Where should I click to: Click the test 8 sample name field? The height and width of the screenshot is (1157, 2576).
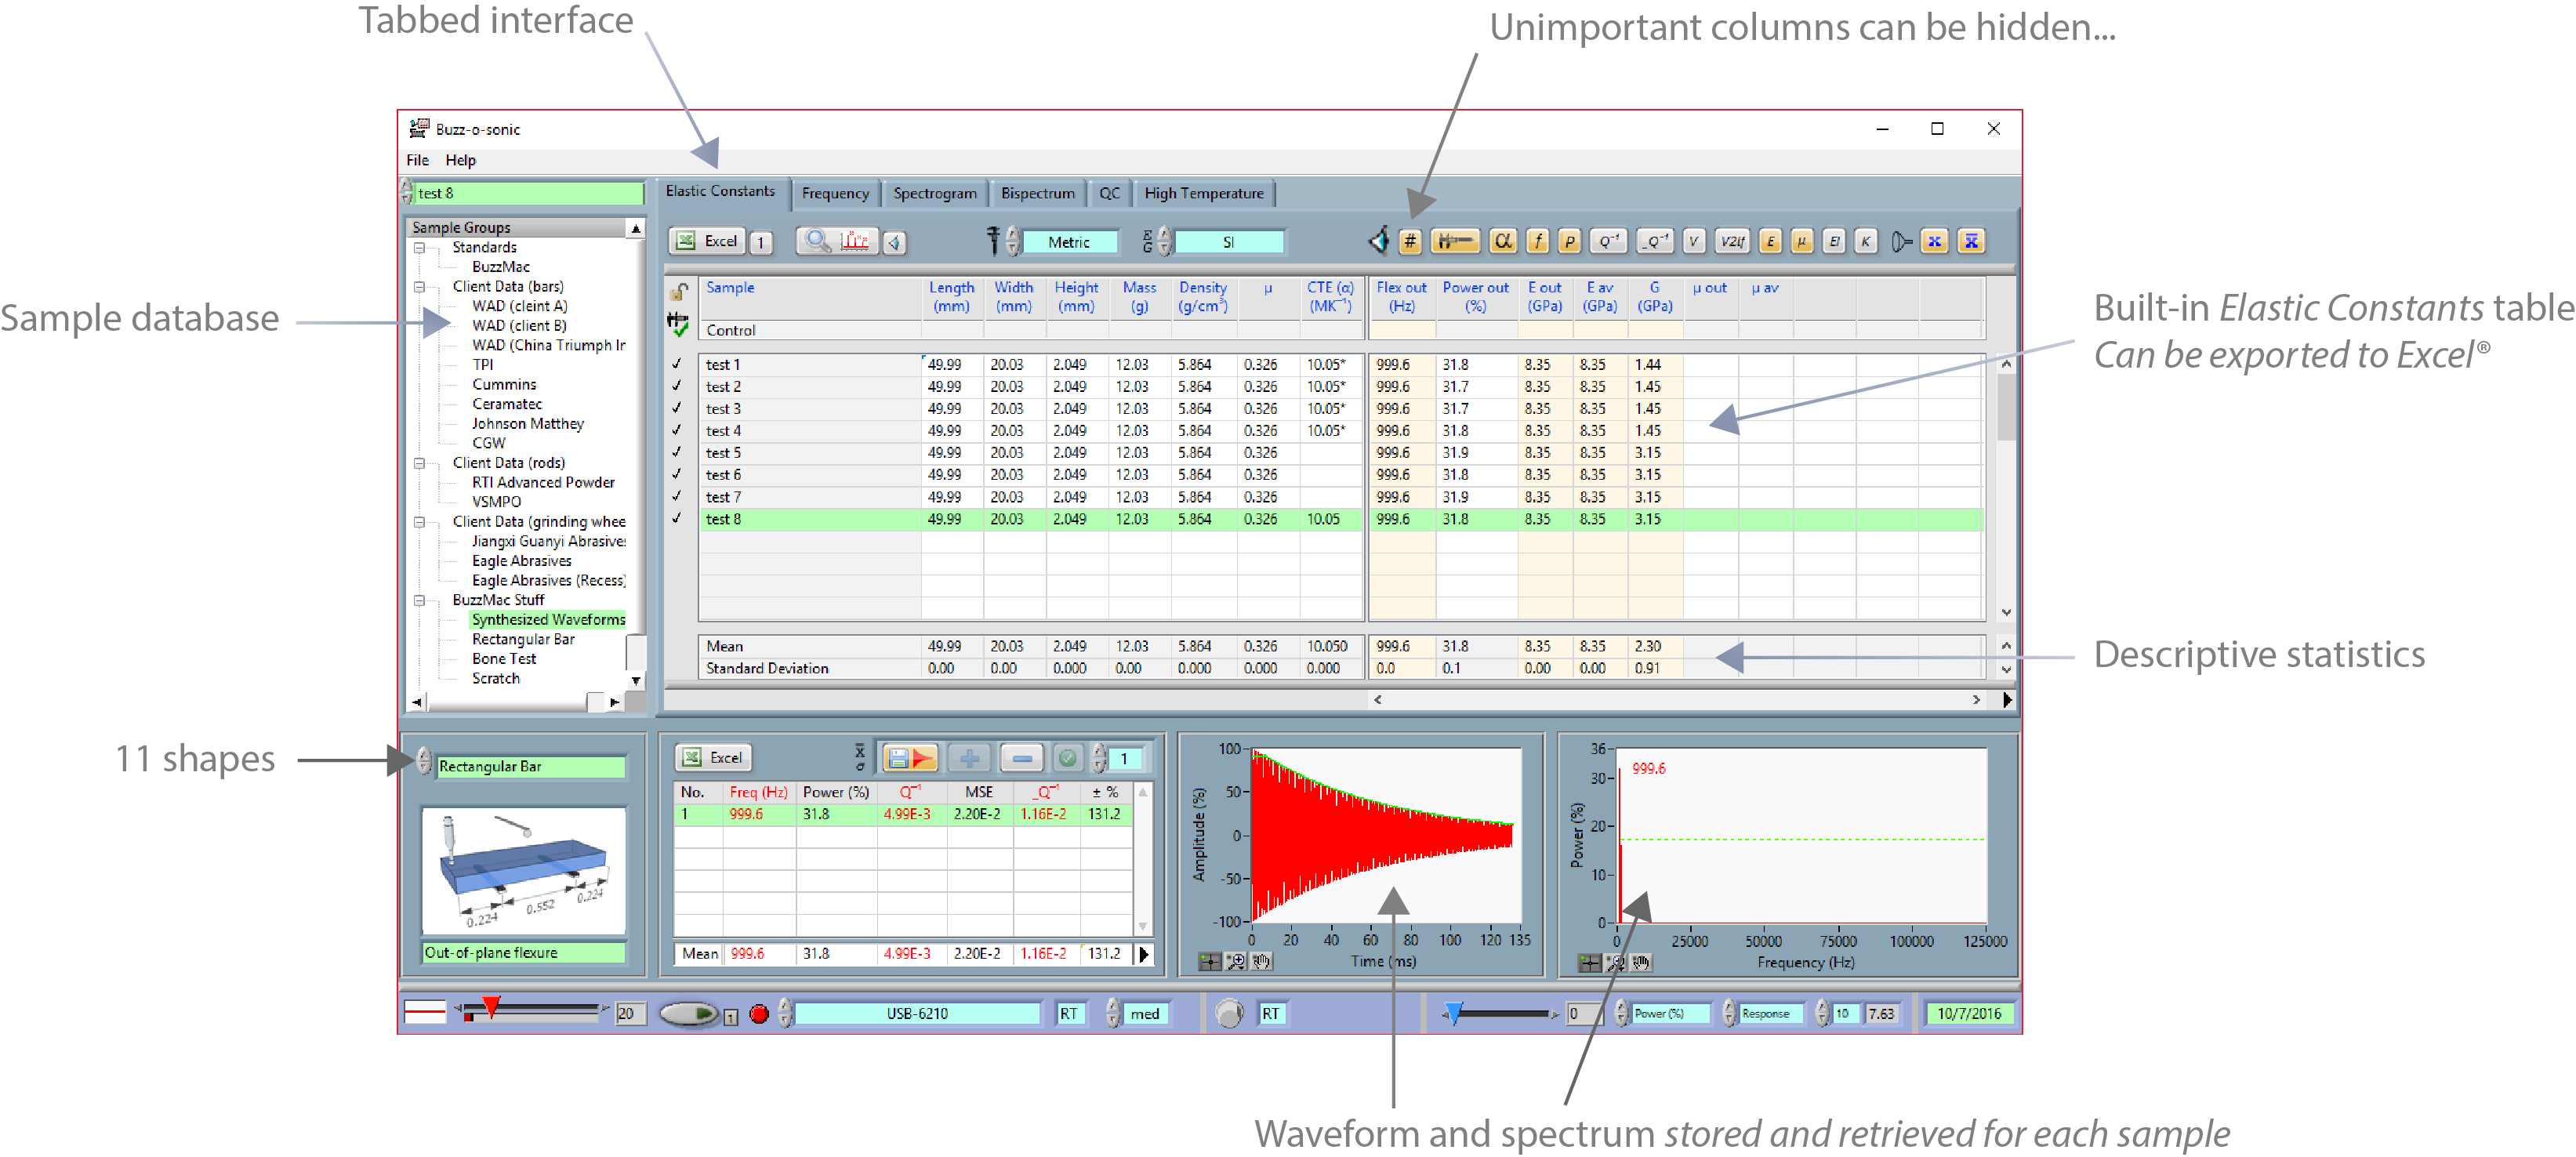(x=529, y=193)
